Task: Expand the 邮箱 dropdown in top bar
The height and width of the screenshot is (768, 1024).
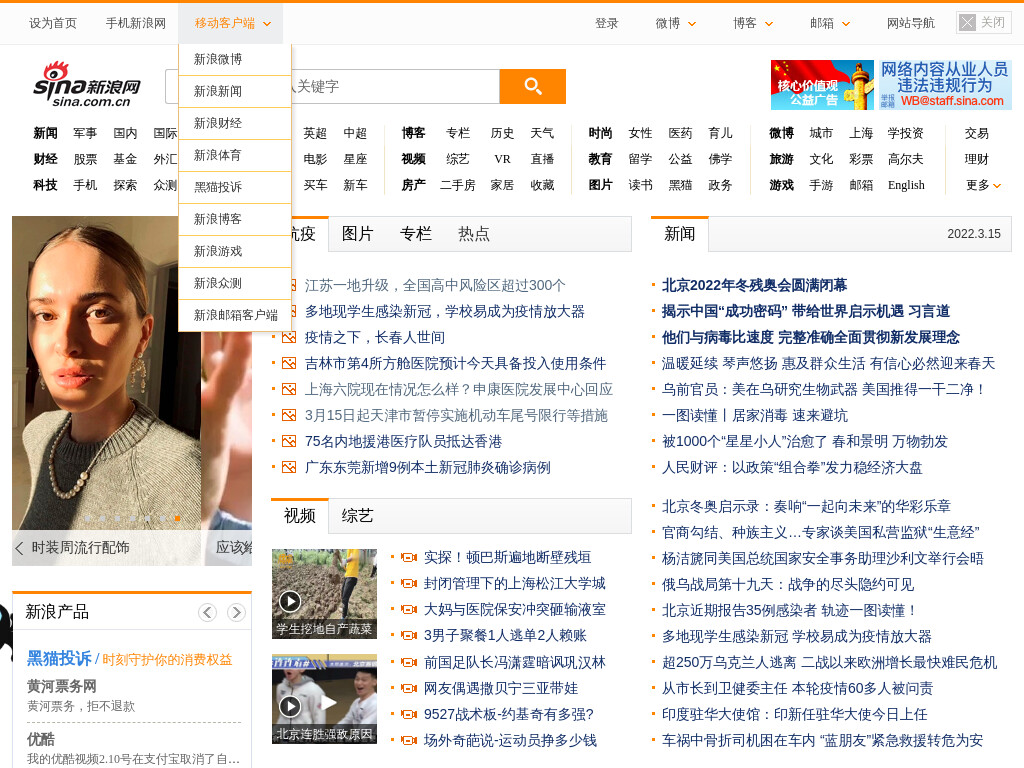Action: tap(829, 24)
